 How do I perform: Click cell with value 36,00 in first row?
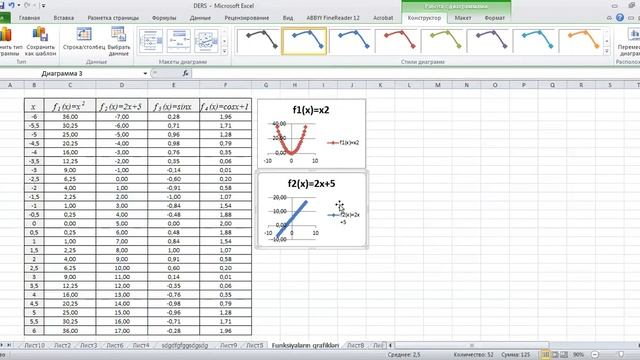(70, 117)
